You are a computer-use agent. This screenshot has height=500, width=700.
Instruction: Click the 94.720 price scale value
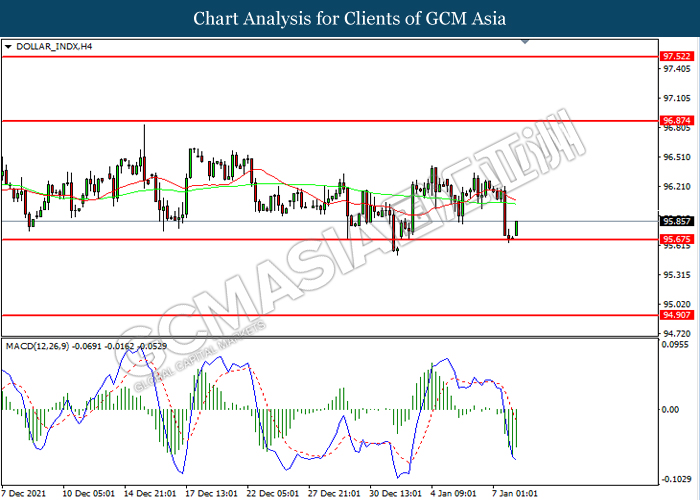[x=676, y=333]
